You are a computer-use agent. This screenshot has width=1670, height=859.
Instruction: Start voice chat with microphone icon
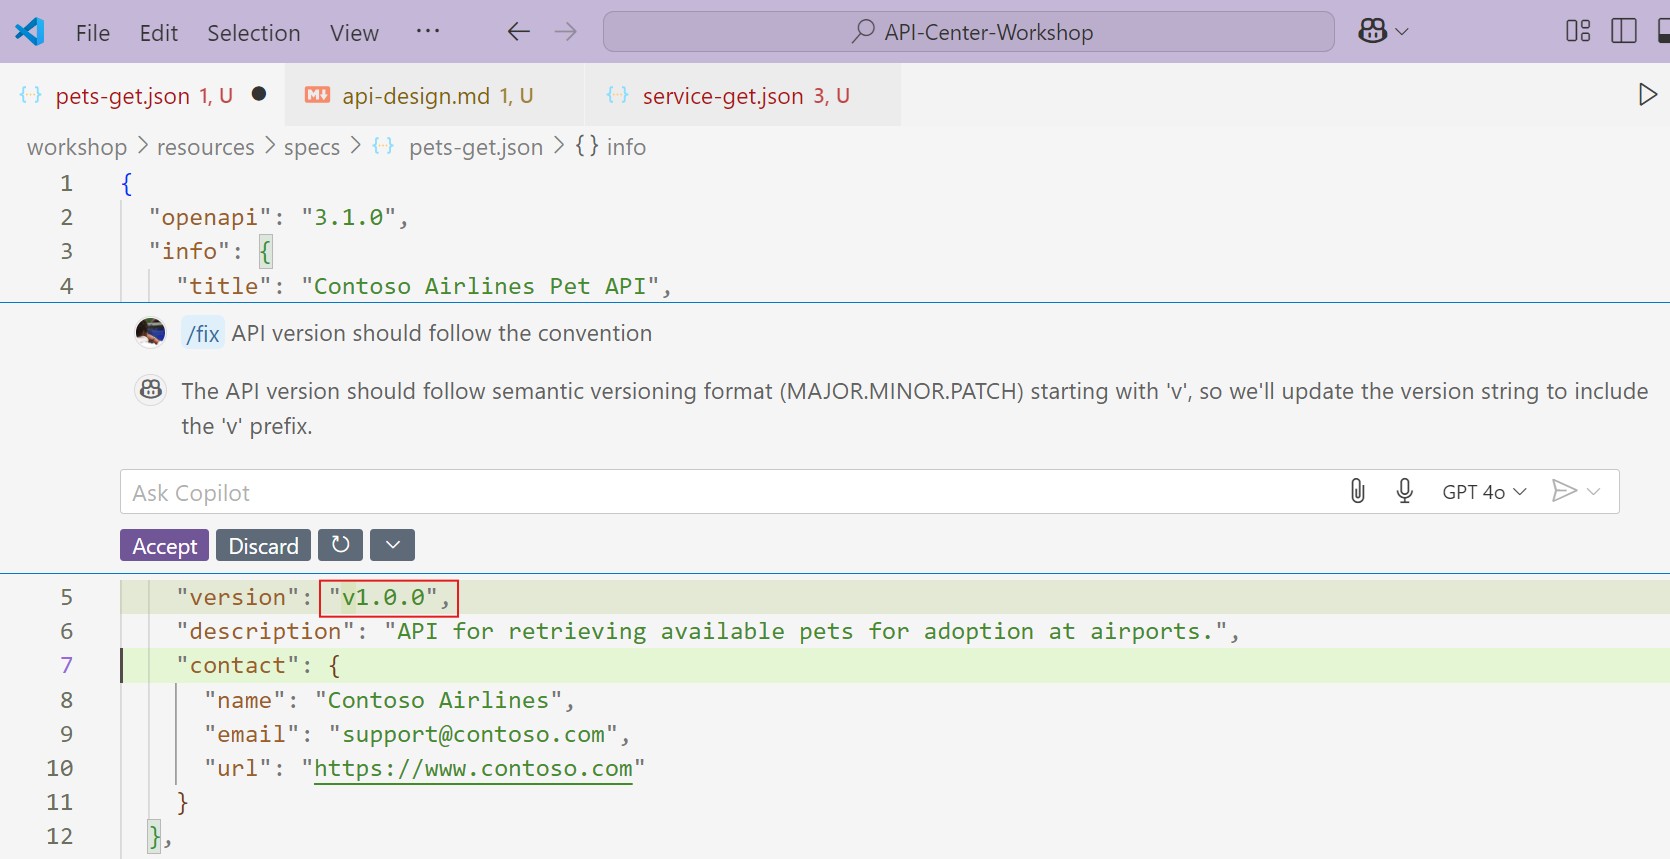pos(1405,491)
